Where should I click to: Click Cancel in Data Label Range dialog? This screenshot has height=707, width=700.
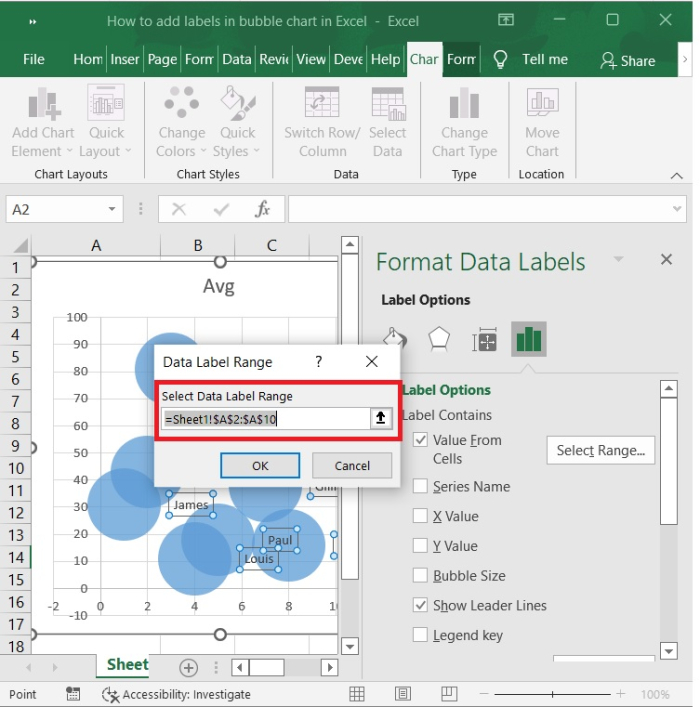(352, 465)
